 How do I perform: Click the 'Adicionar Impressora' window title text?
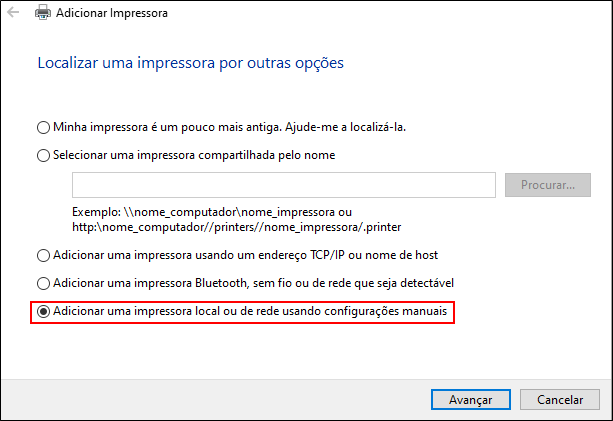[x=112, y=14]
